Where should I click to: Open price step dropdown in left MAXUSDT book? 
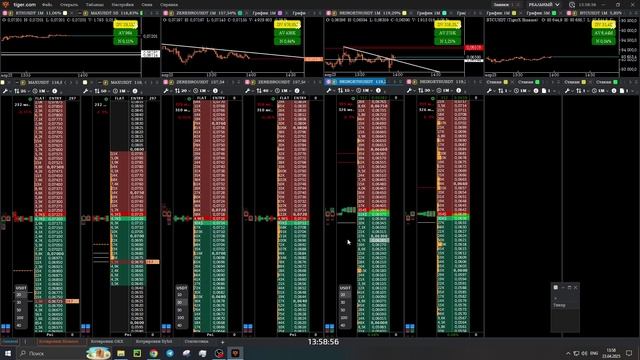21,91
